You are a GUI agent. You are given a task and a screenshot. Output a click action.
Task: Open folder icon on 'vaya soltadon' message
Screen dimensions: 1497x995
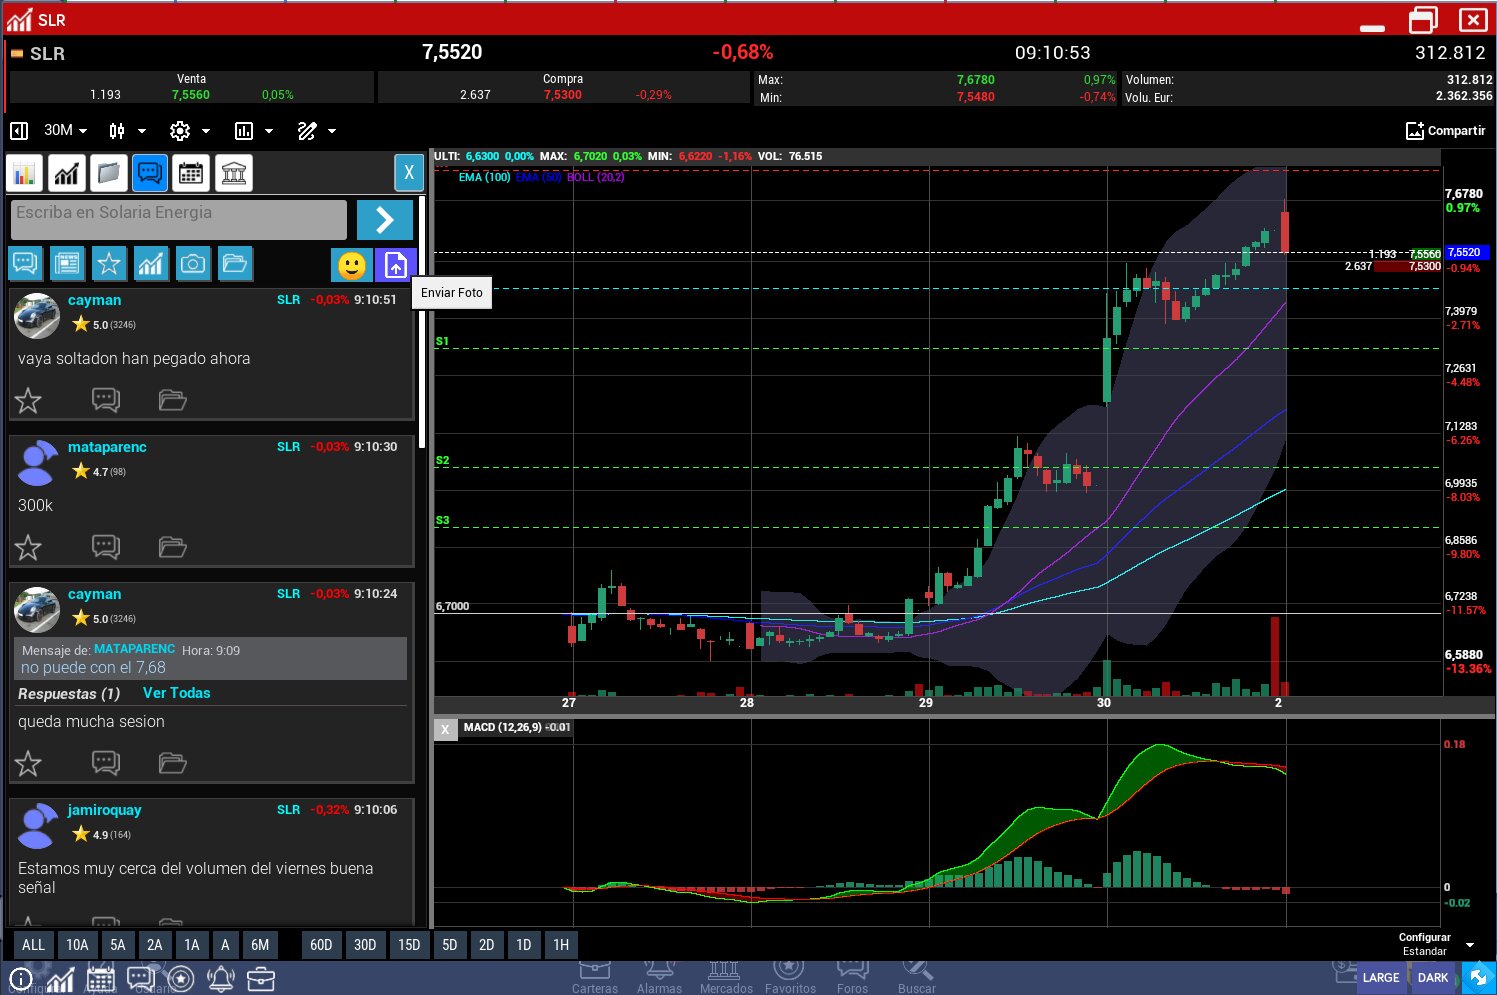coord(173,401)
